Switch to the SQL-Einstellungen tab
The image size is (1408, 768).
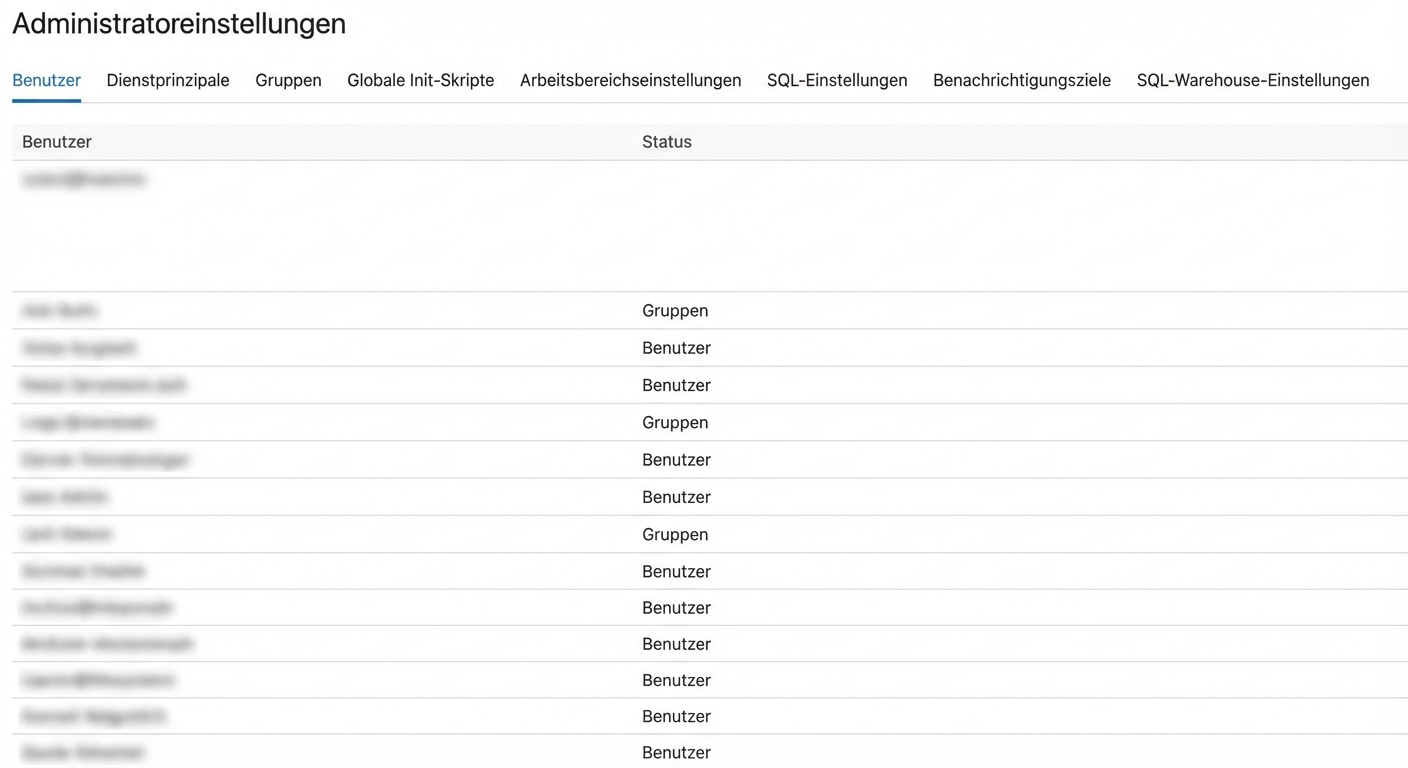[836, 80]
